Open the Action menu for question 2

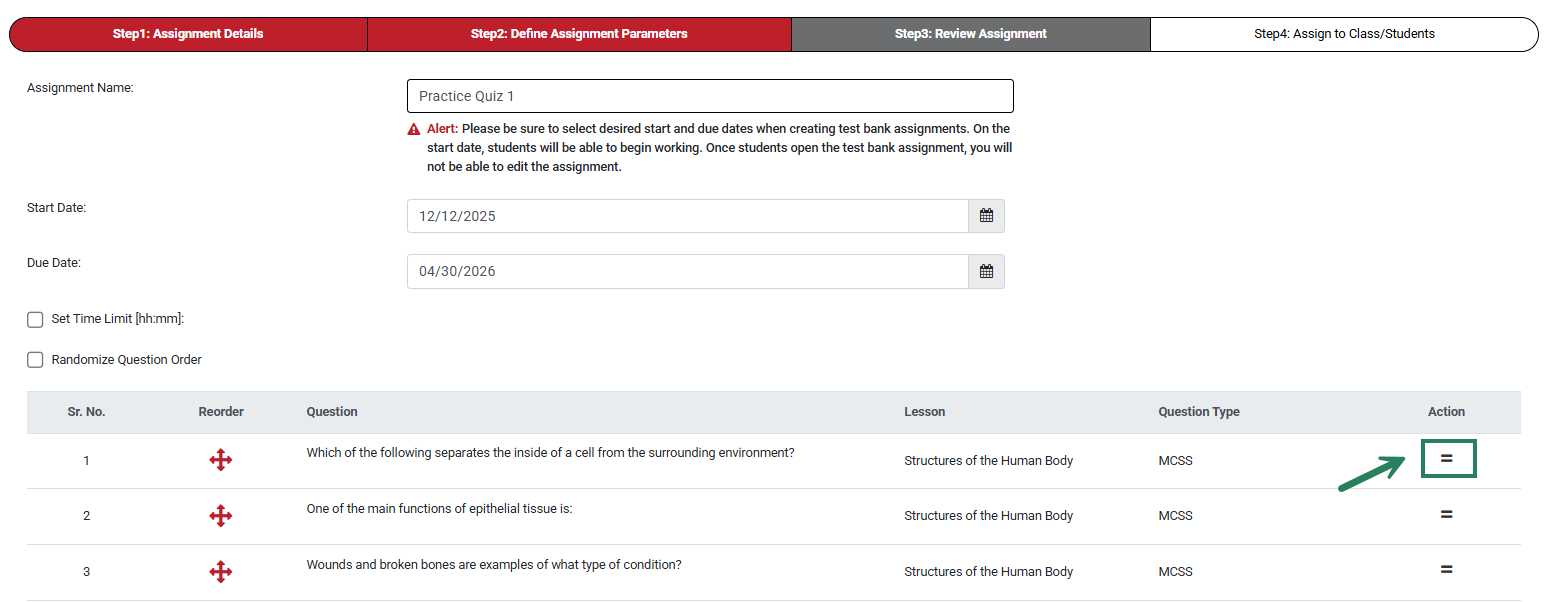[1447, 514]
